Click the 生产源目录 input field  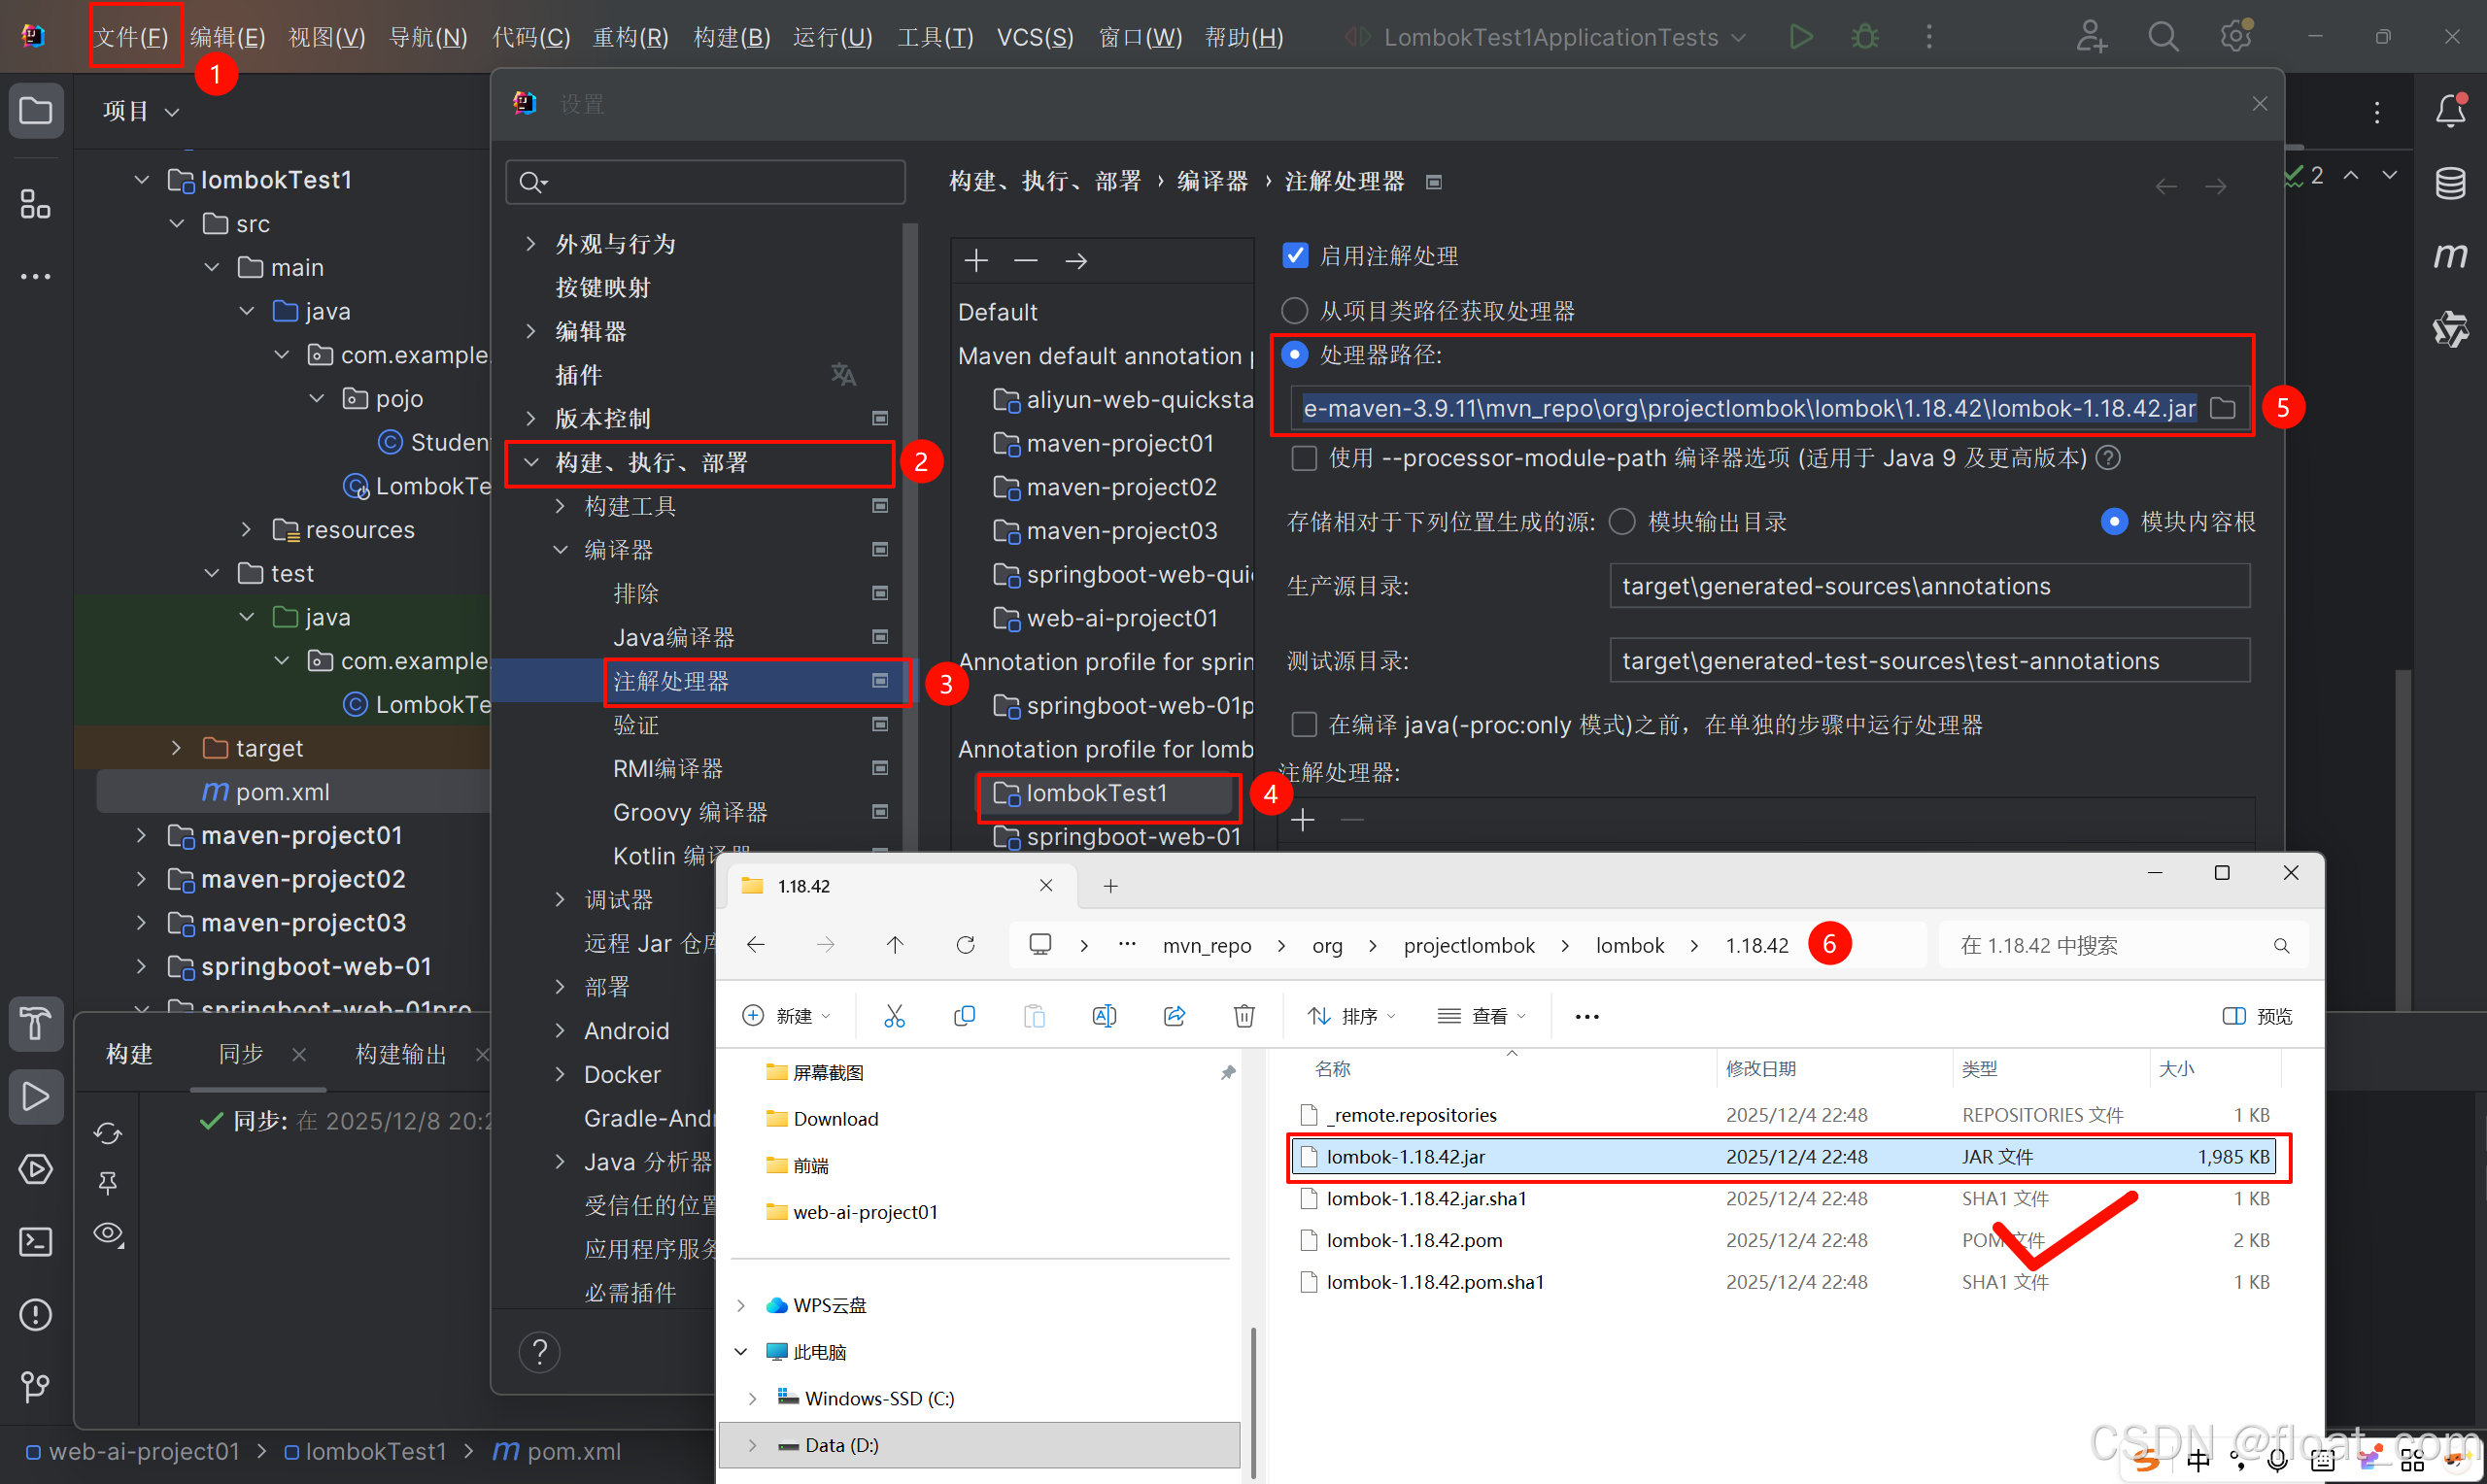tap(1928, 586)
